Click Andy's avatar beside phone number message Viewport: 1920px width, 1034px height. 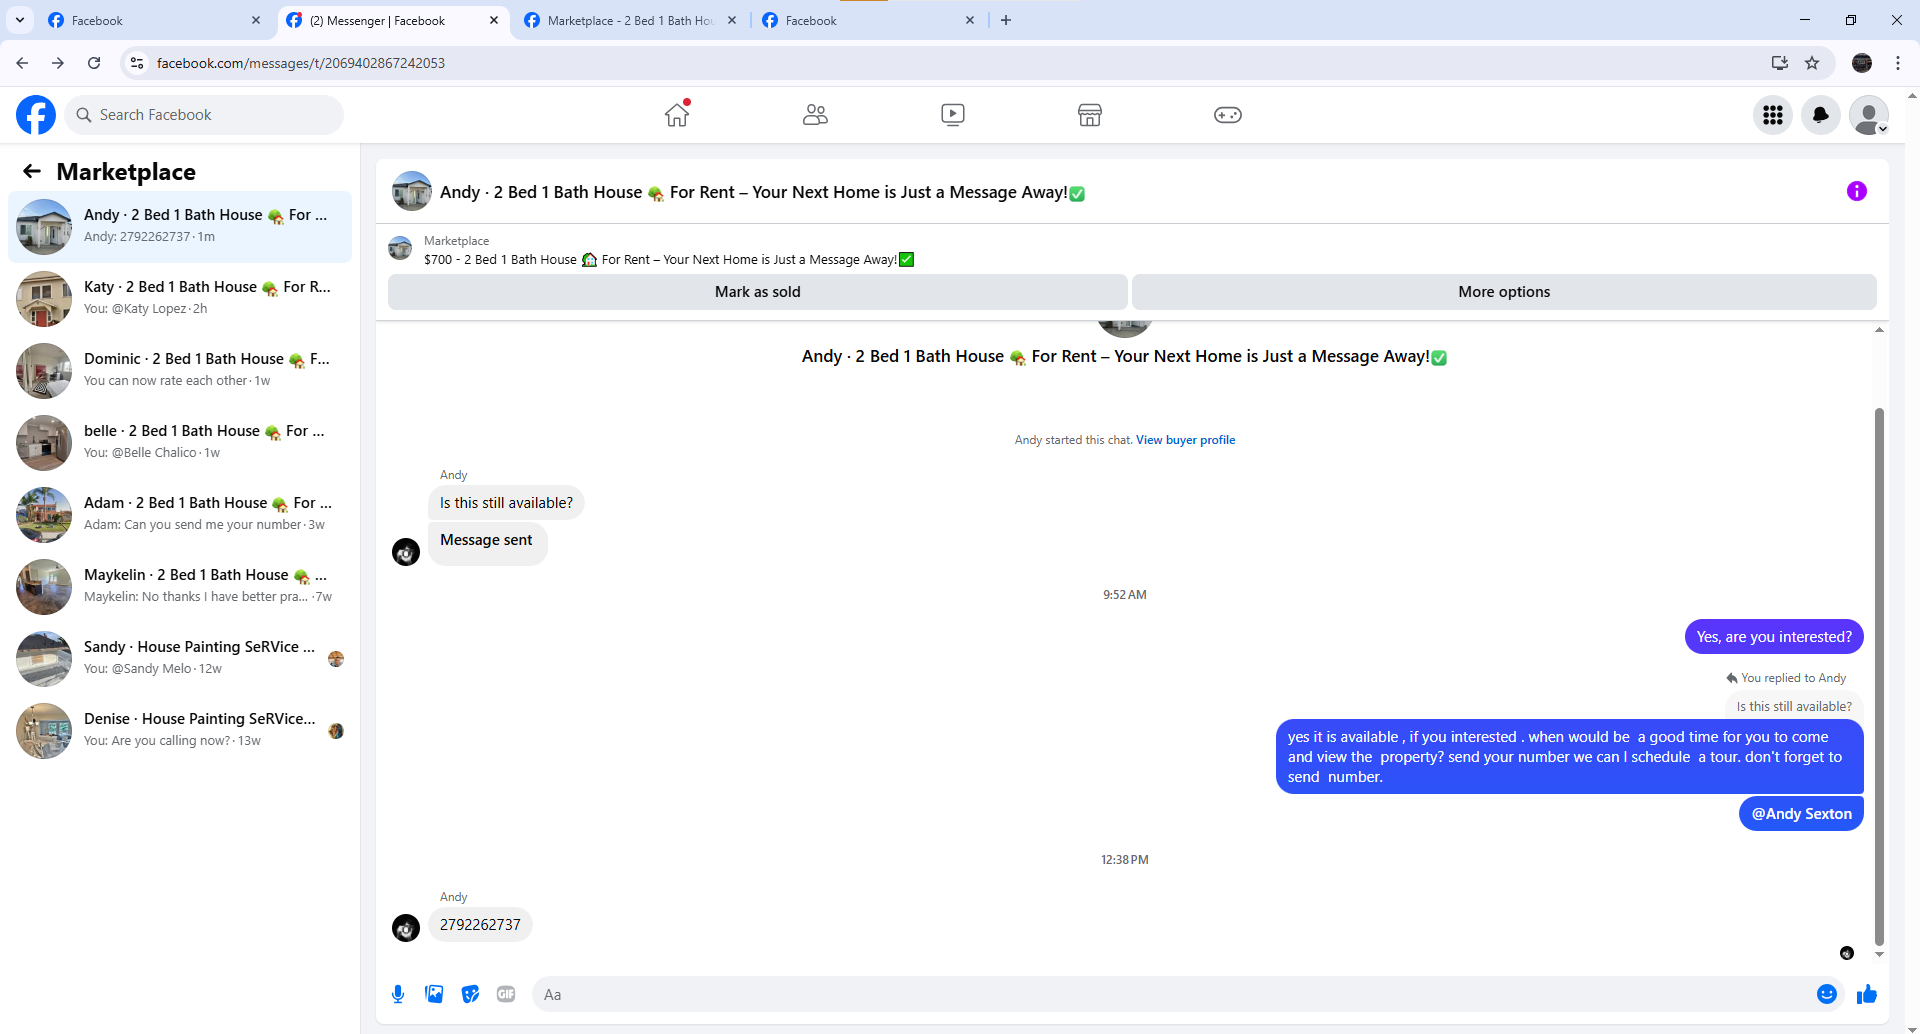point(406,928)
